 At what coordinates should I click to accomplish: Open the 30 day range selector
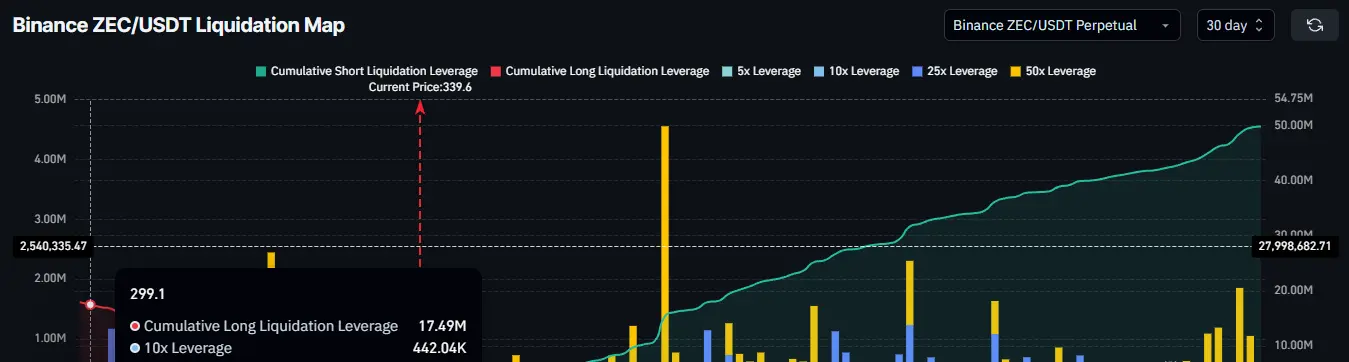click(x=1235, y=25)
